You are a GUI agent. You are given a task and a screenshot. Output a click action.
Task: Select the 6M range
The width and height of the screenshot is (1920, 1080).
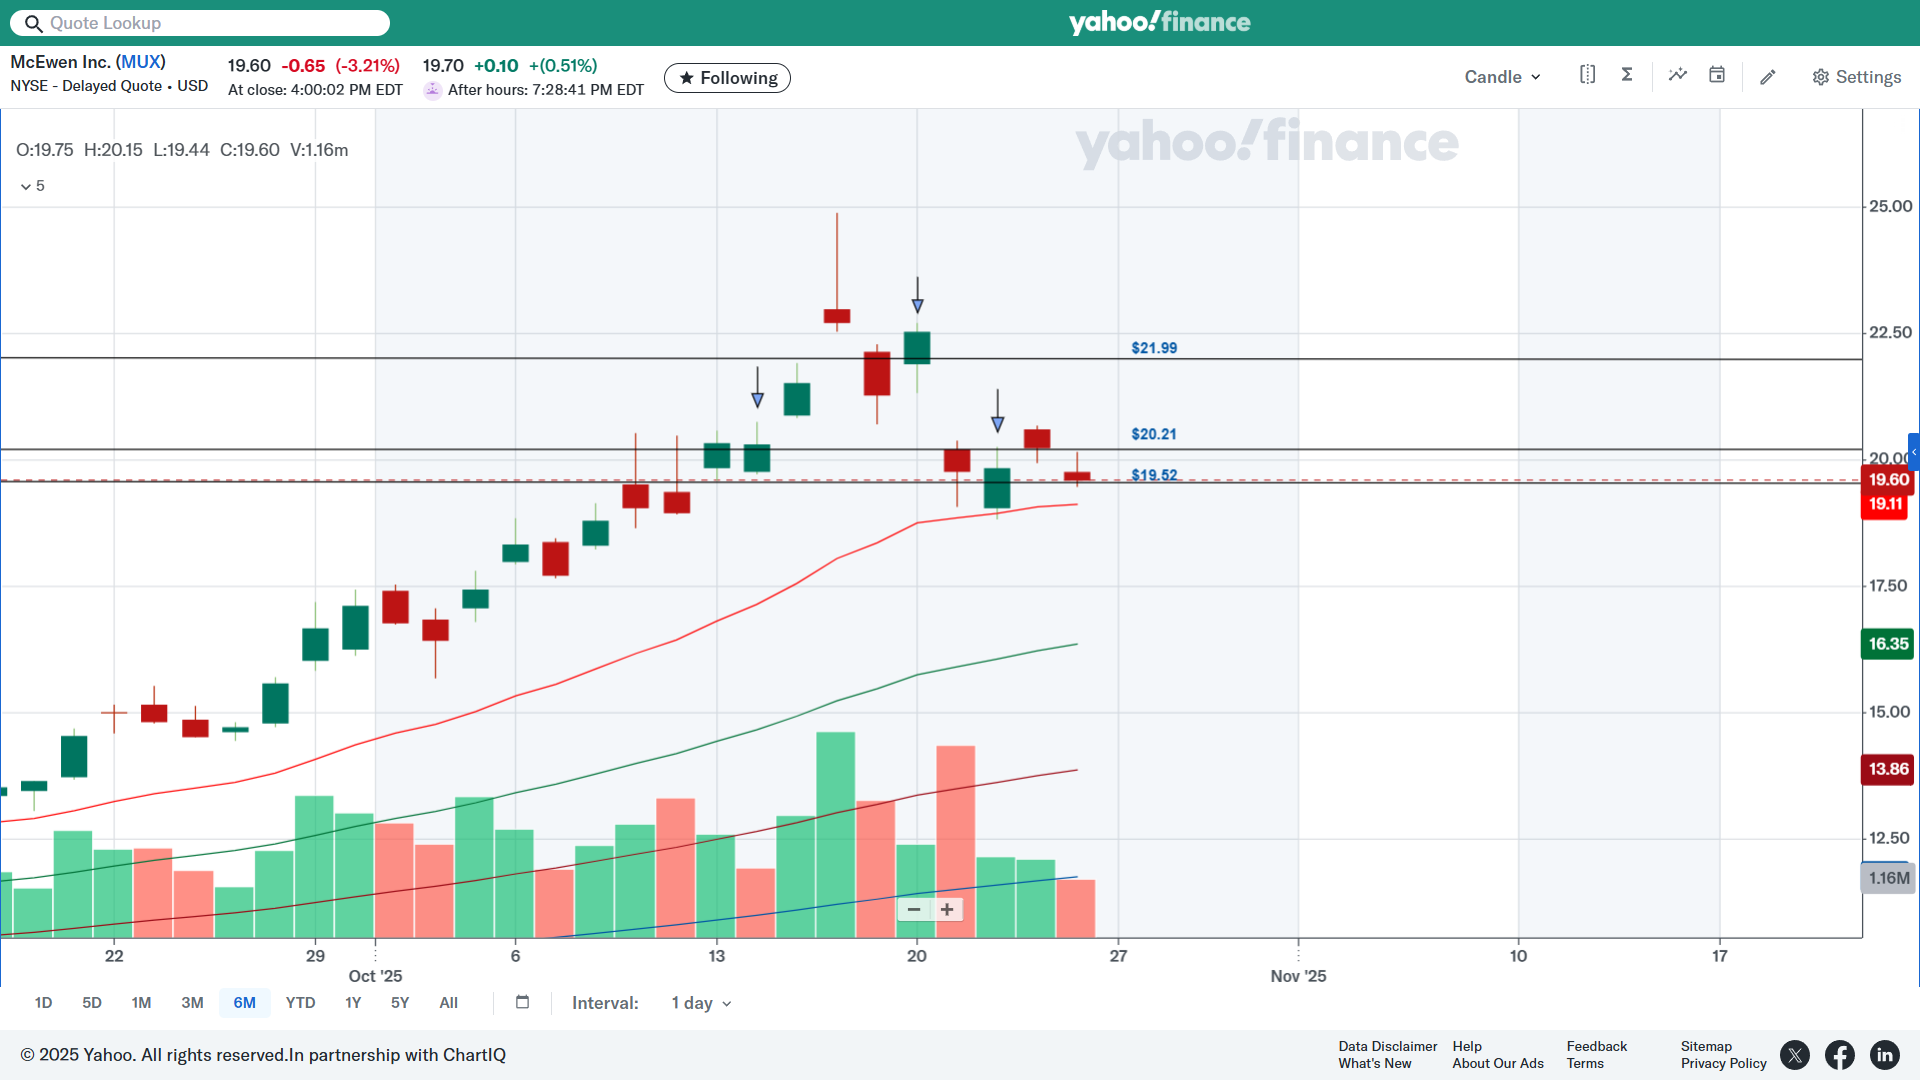[x=244, y=1002]
